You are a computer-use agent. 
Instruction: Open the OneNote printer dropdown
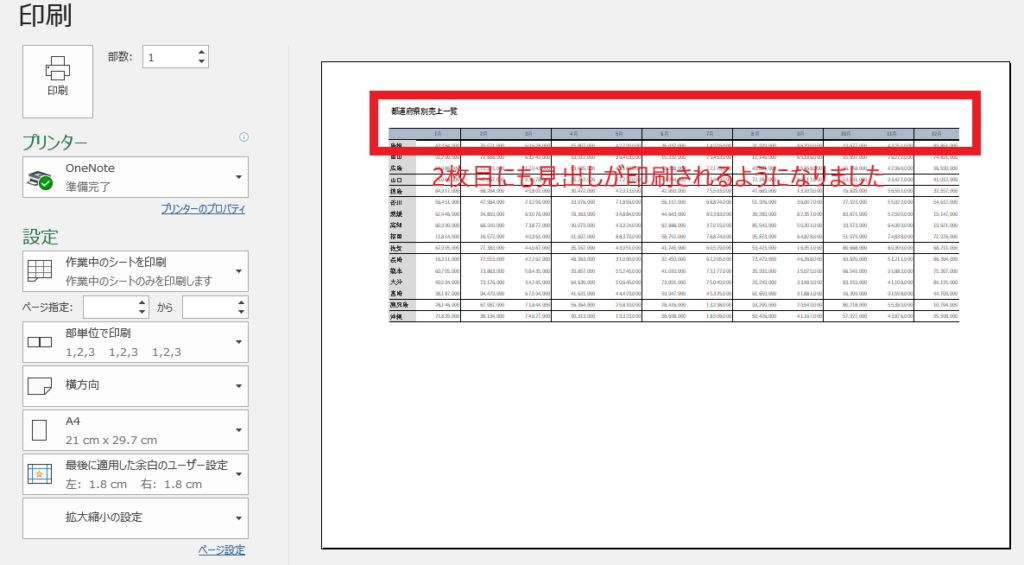pos(135,177)
